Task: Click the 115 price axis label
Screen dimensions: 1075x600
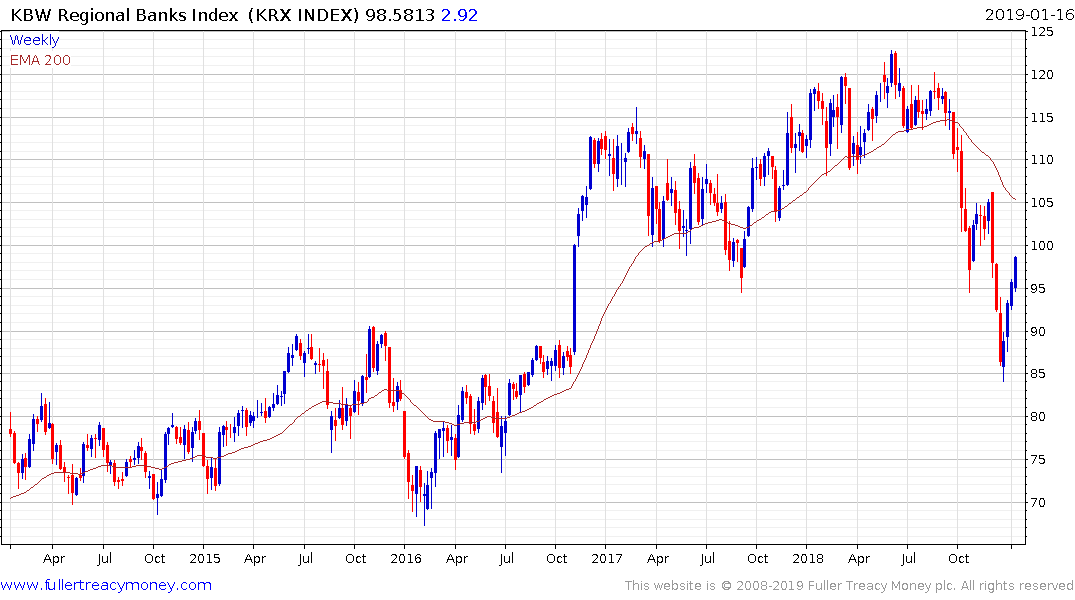Action: pos(1042,117)
